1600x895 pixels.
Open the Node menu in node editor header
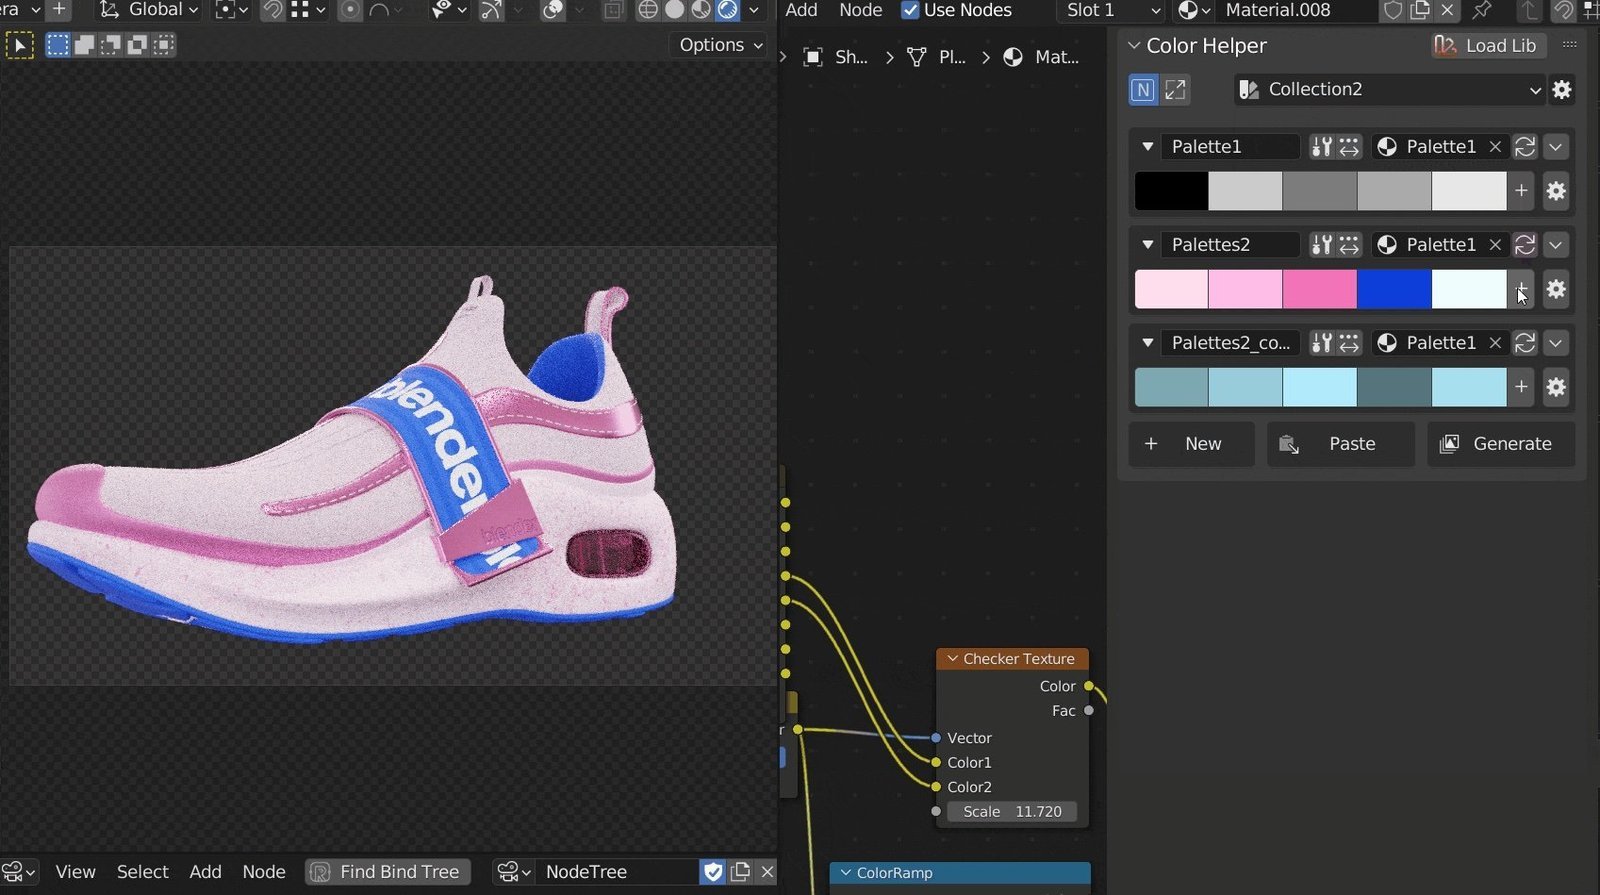pos(861,10)
